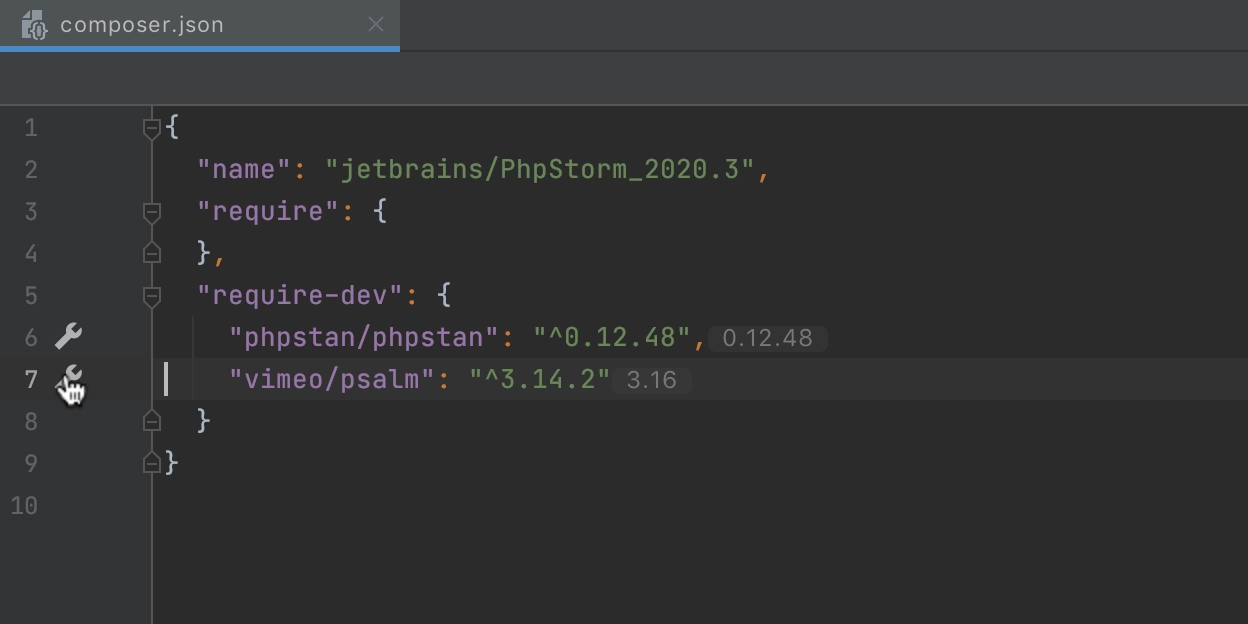Click the 0.12.48 installed version hint
This screenshot has height=624, width=1248.
767,338
